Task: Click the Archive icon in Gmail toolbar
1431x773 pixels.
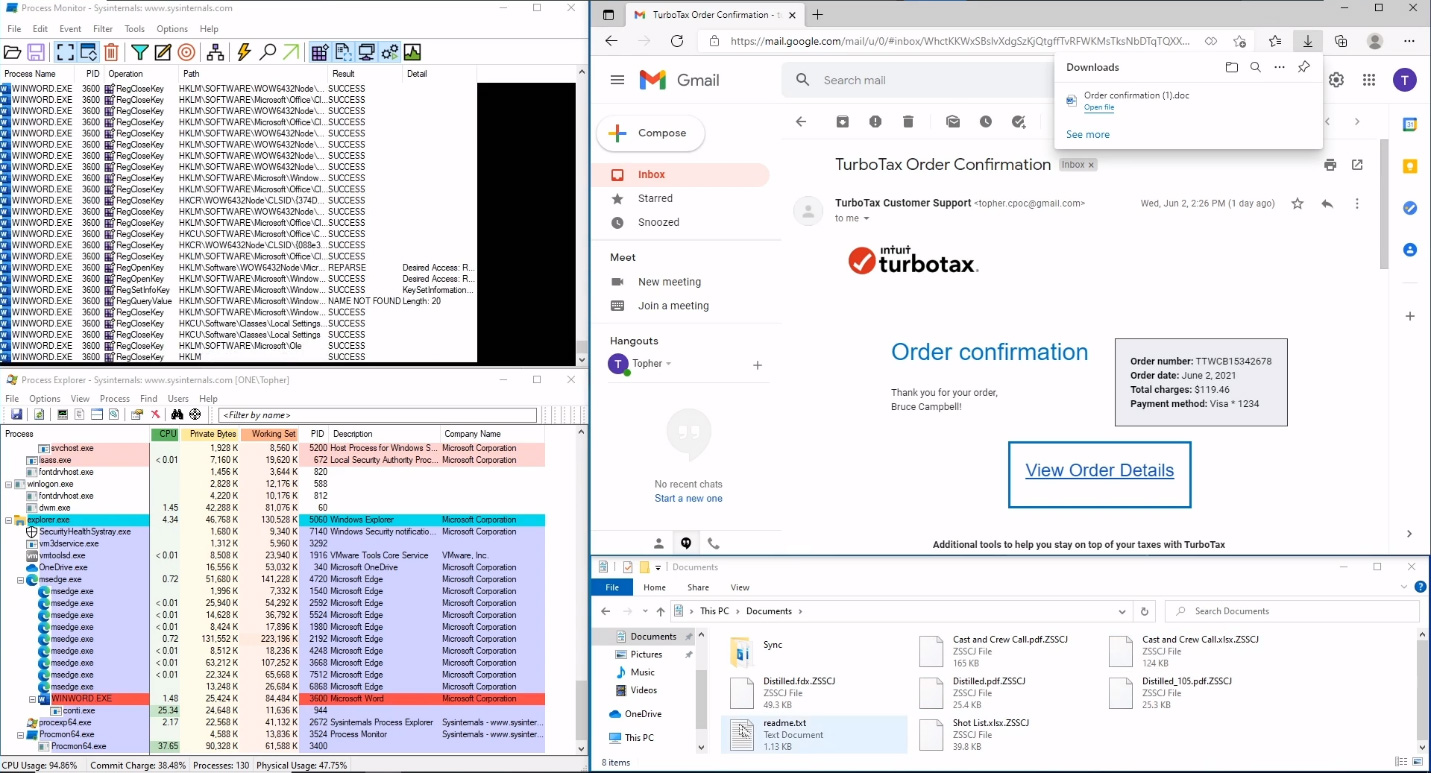Action: coord(843,122)
